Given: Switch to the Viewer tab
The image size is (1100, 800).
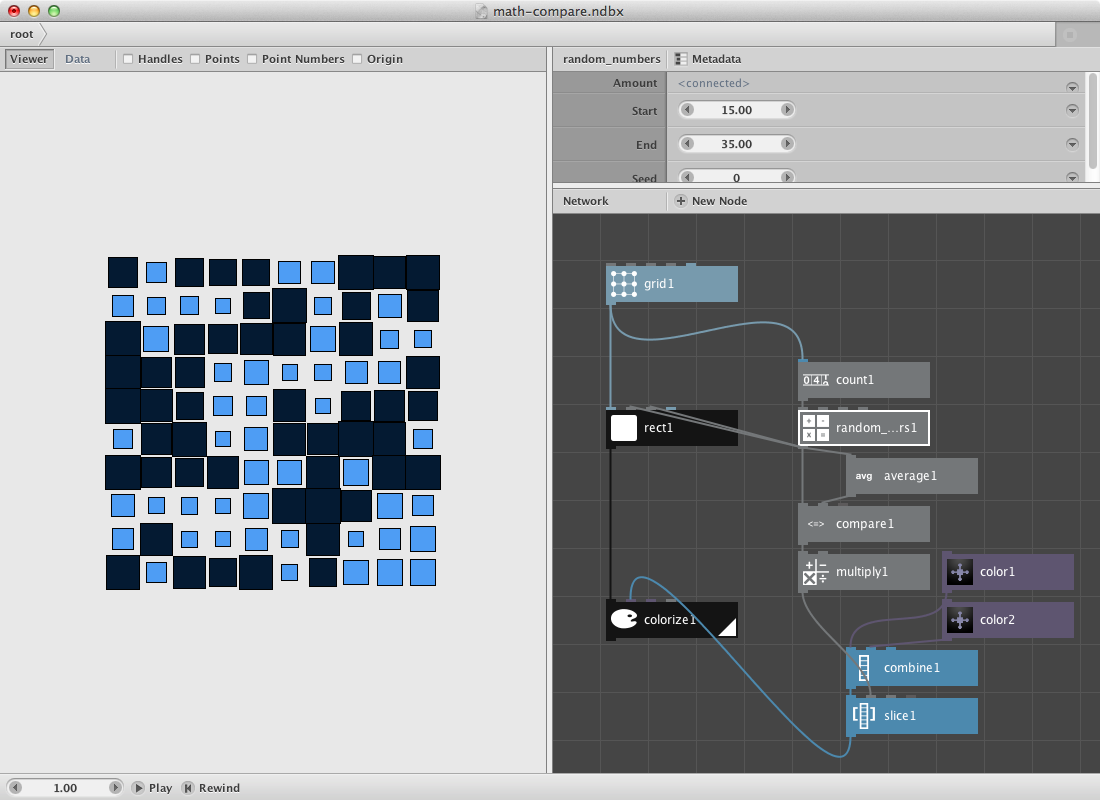Looking at the screenshot, I should [x=29, y=59].
